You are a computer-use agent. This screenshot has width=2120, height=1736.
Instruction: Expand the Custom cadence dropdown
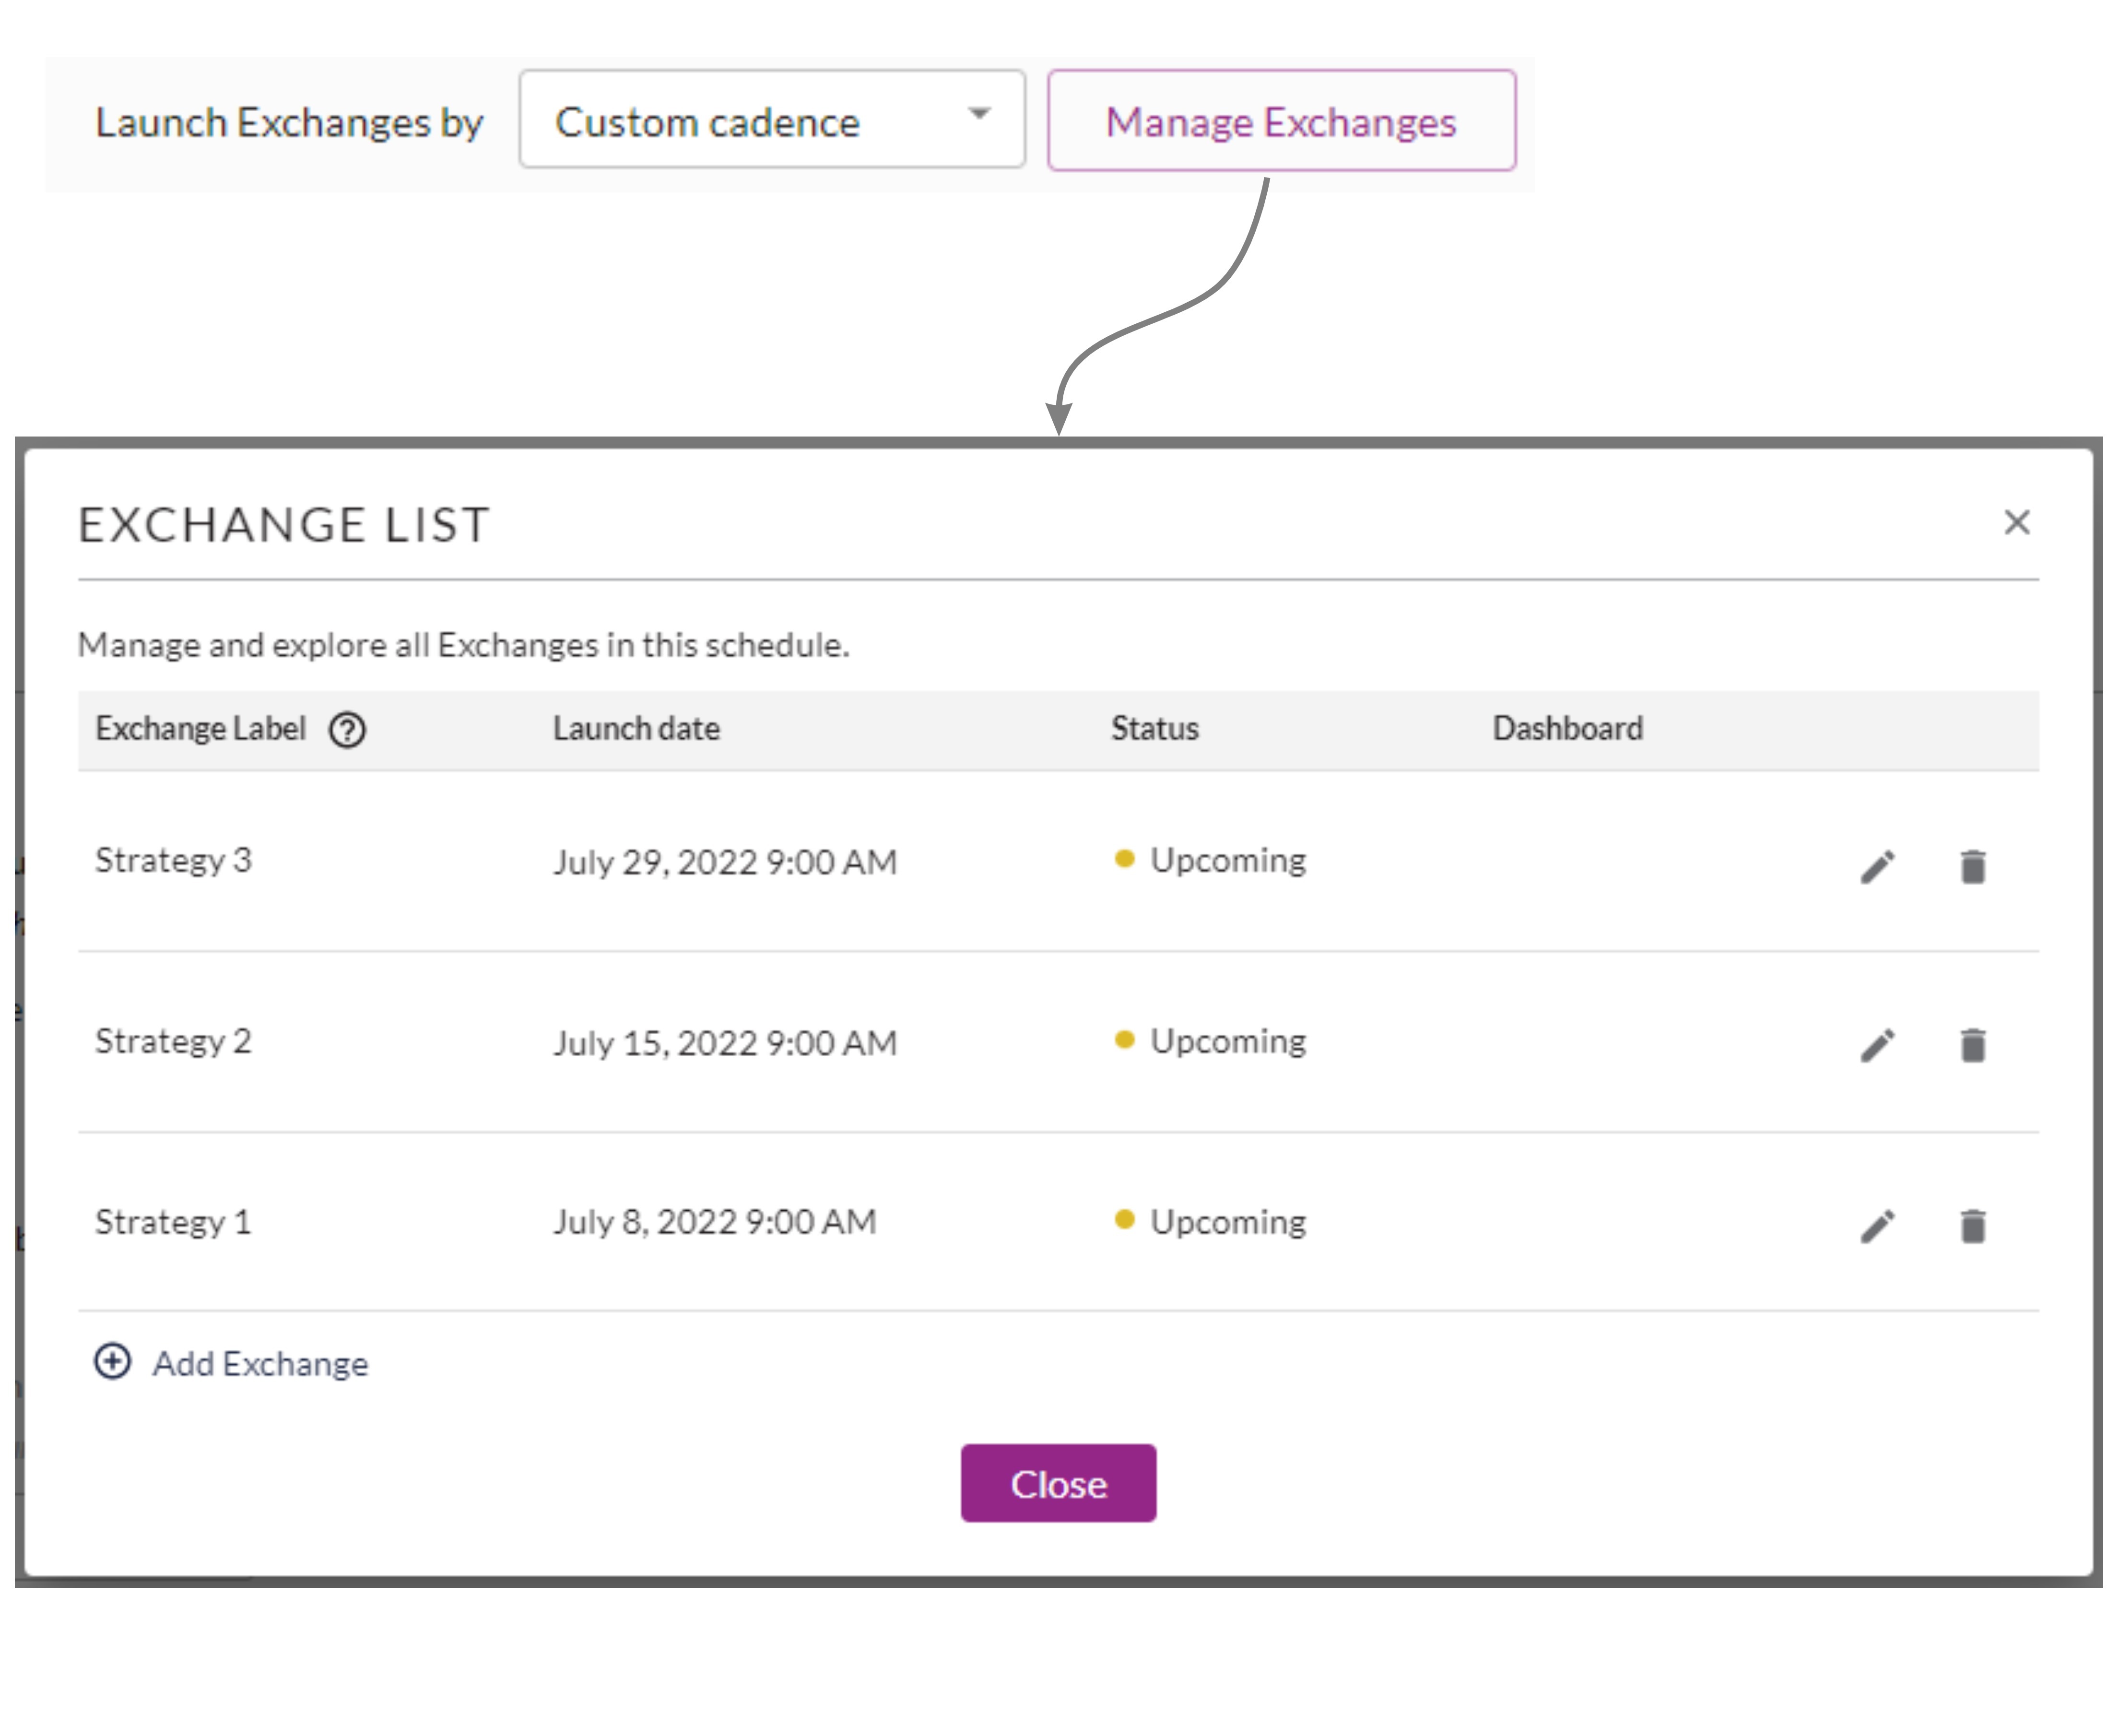tap(772, 119)
